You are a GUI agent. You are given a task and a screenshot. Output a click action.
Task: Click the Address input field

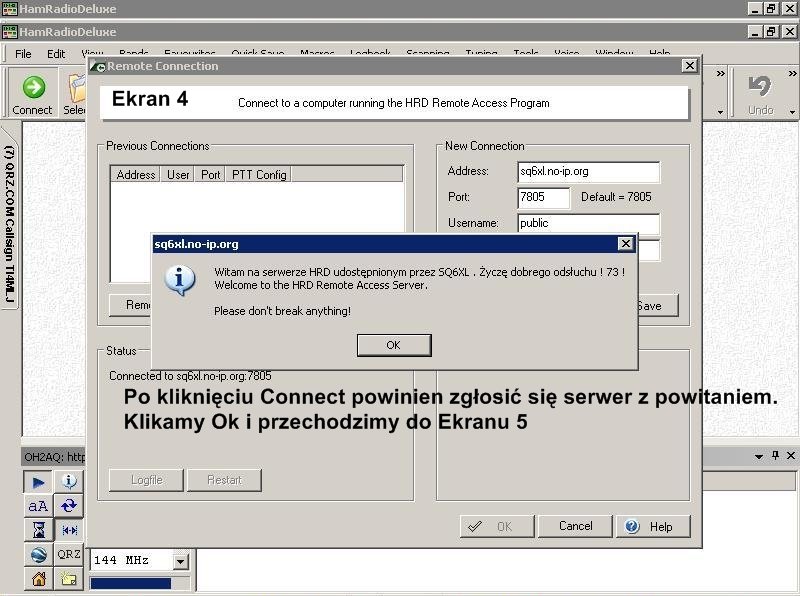588,172
